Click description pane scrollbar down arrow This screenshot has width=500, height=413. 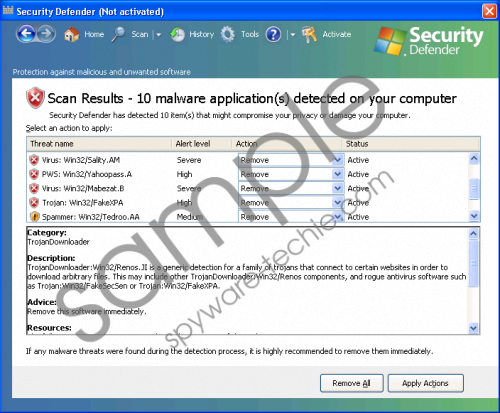[473, 328]
